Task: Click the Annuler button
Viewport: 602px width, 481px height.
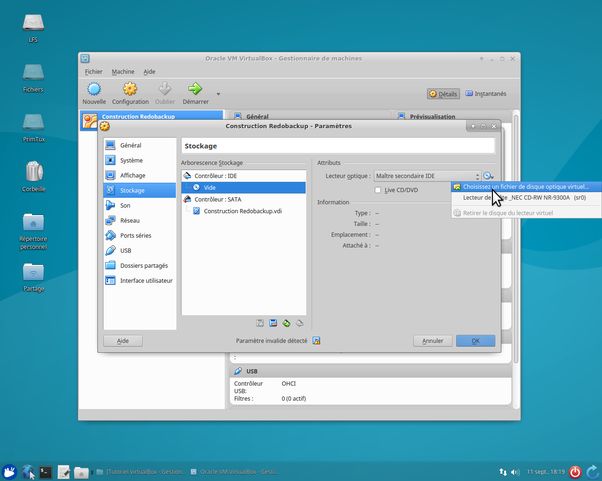Action: (433, 341)
